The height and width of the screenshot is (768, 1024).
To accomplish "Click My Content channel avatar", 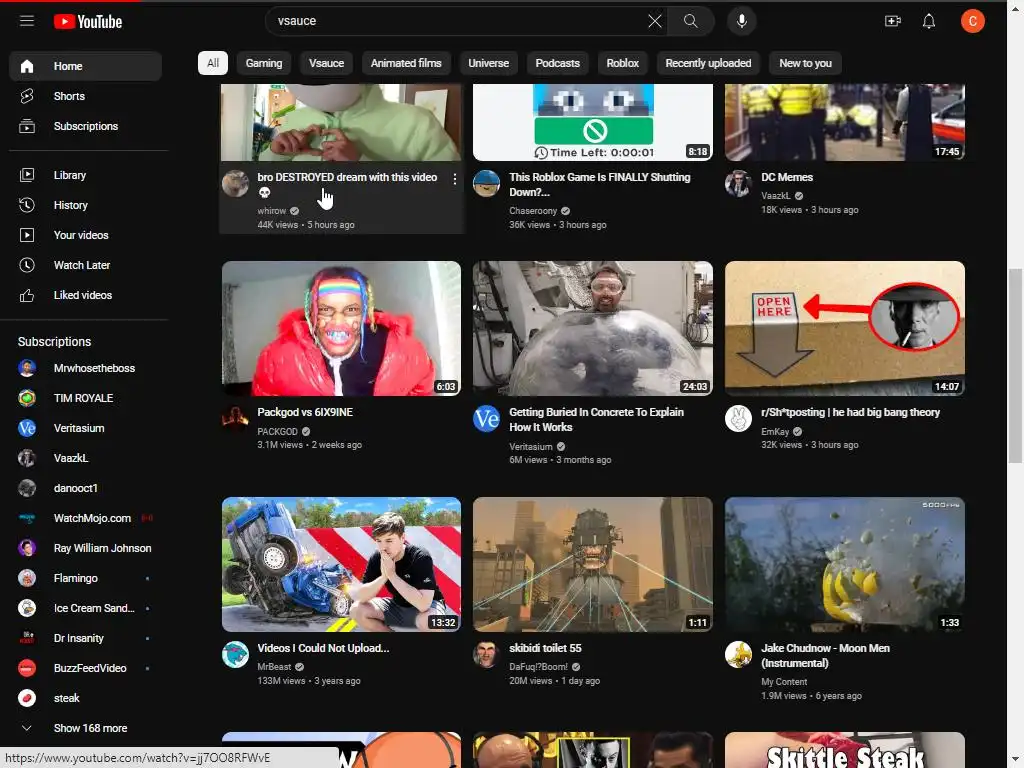I will click(x=739, y=654).
